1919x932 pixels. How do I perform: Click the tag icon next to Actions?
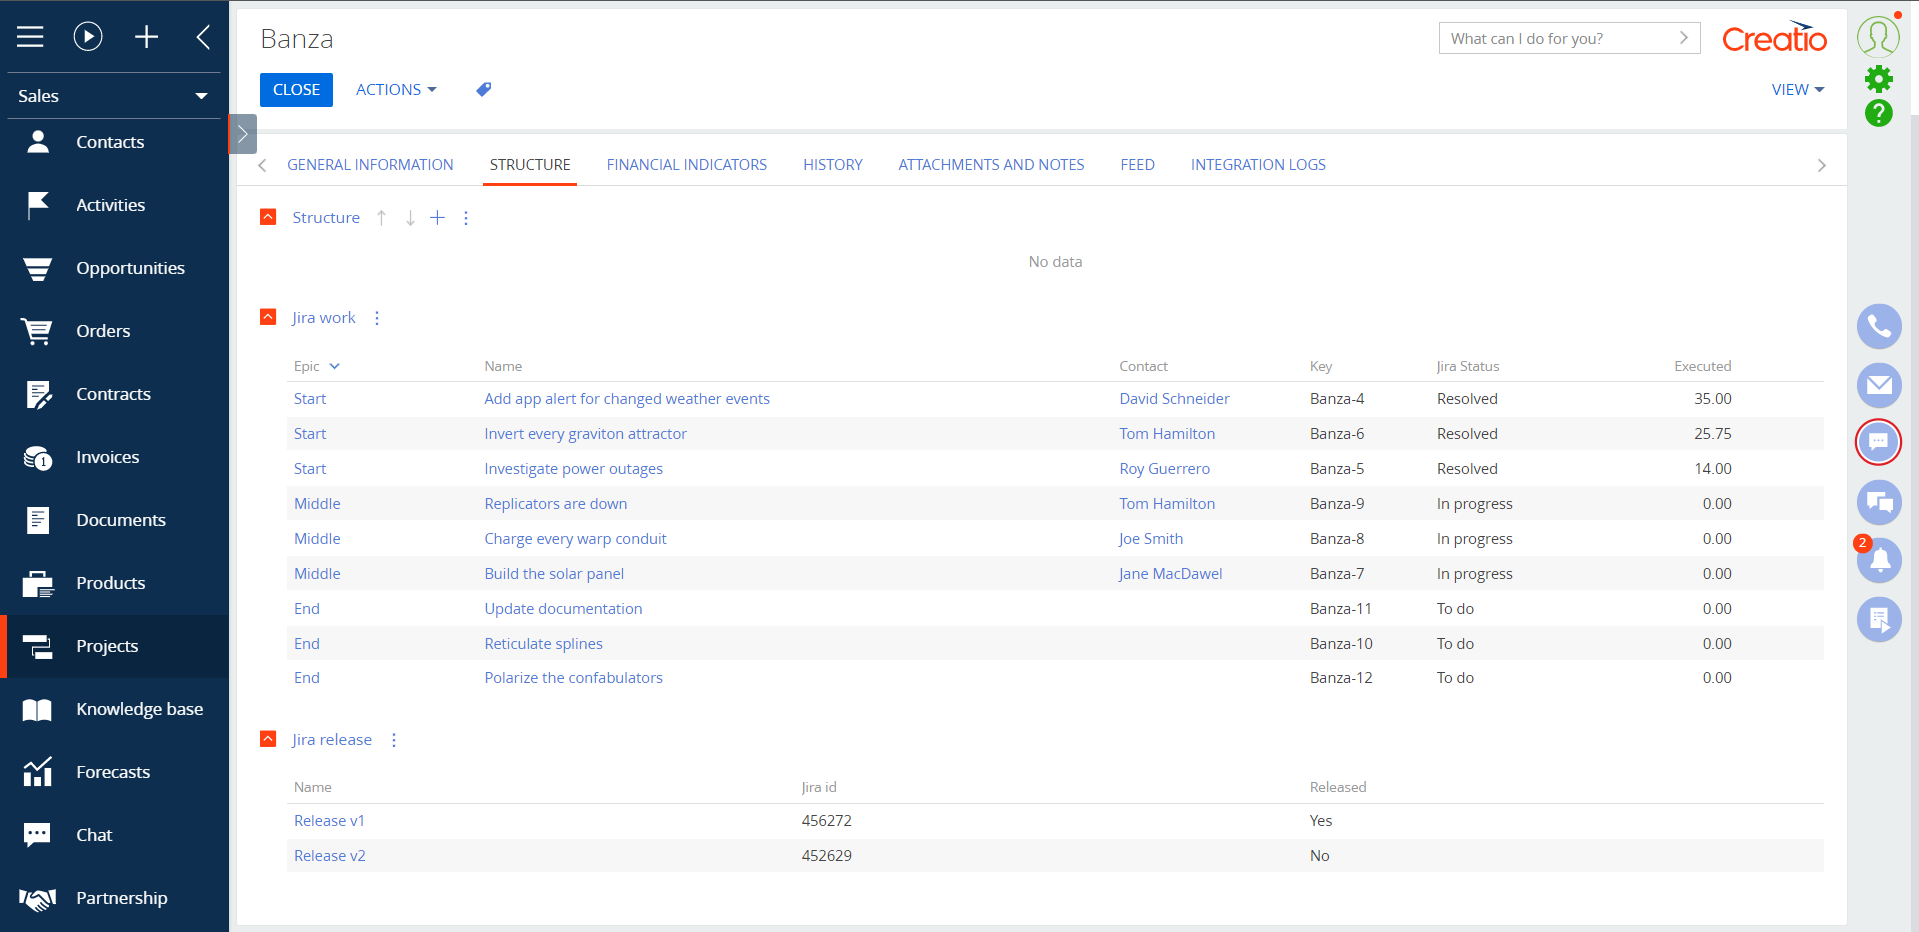pos(484,89)
